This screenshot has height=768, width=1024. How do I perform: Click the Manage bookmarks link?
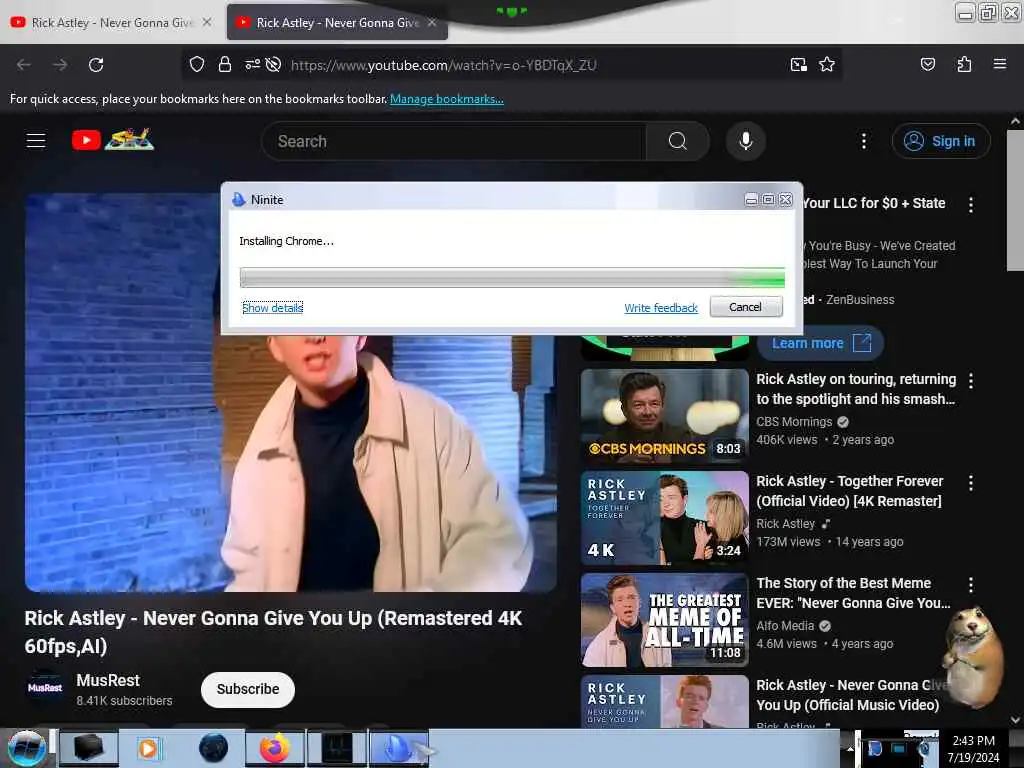[447, 99]
